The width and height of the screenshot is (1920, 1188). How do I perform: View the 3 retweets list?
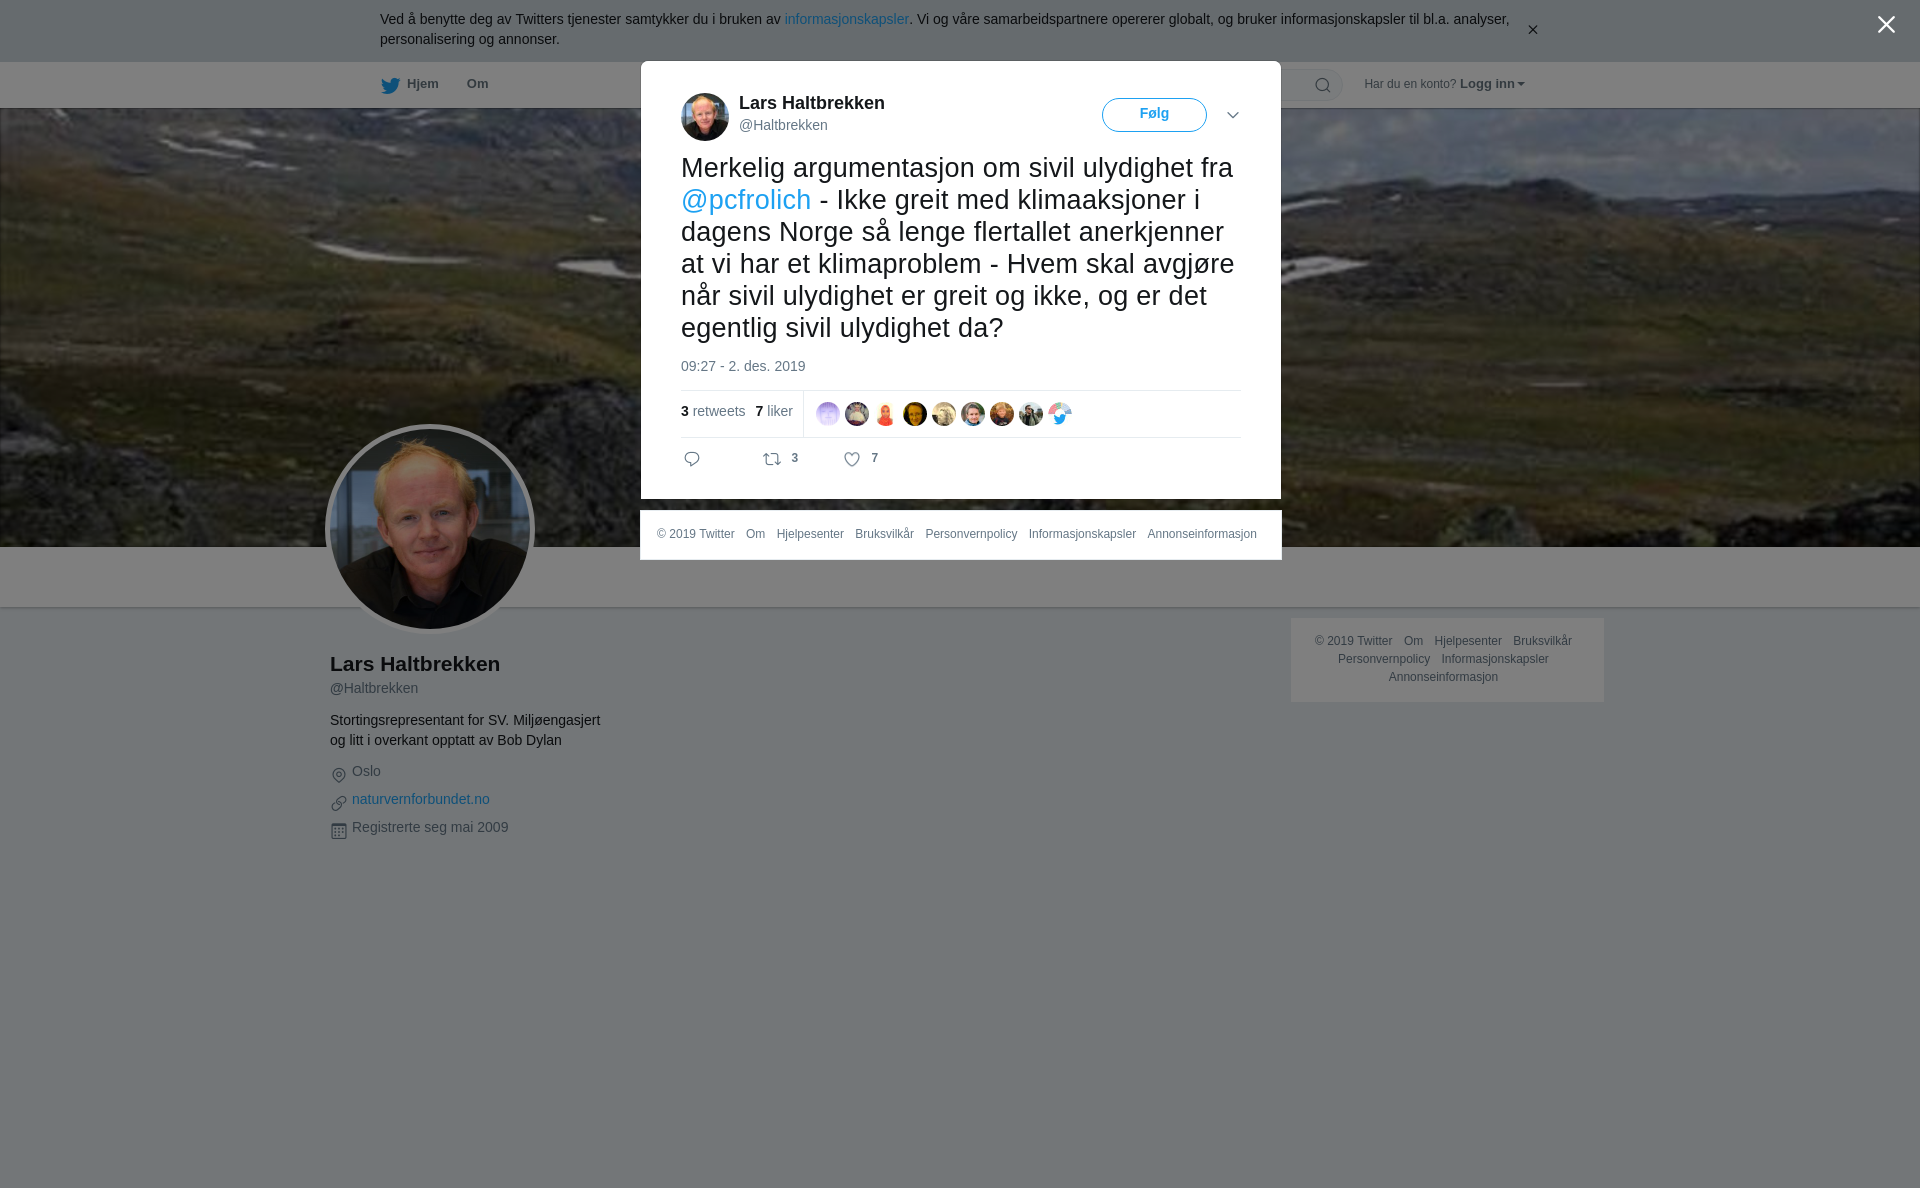pos(713,411)
